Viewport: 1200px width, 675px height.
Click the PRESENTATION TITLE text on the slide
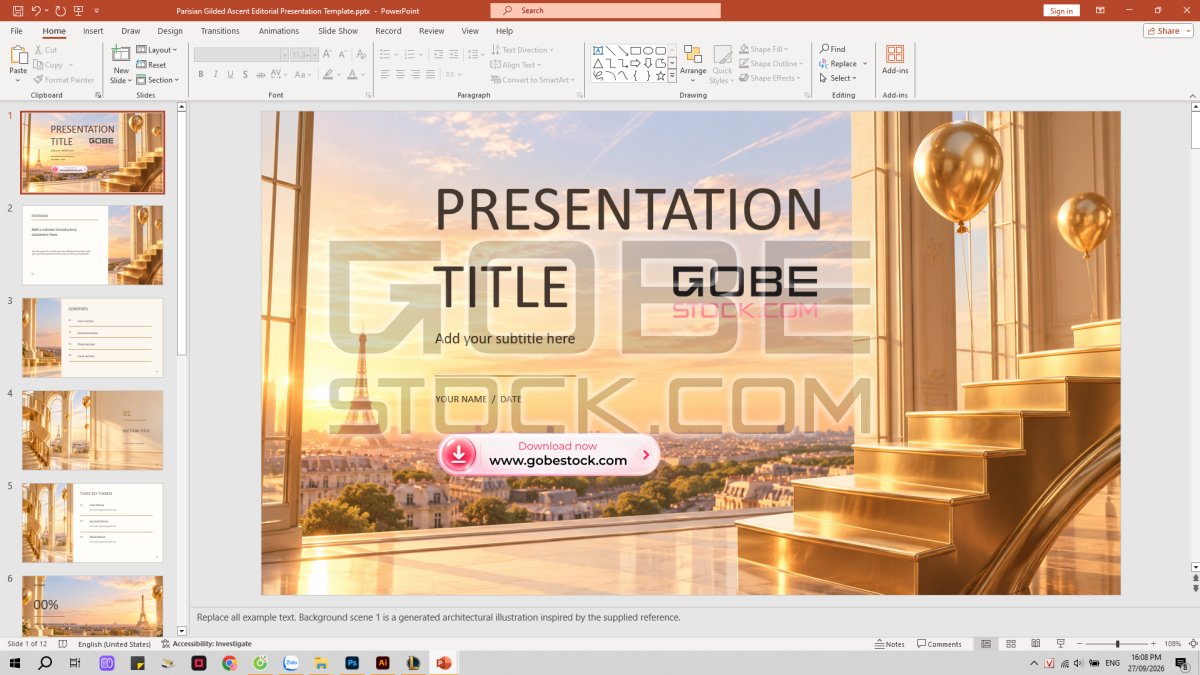pyautogui.click(x=628, y=247)
